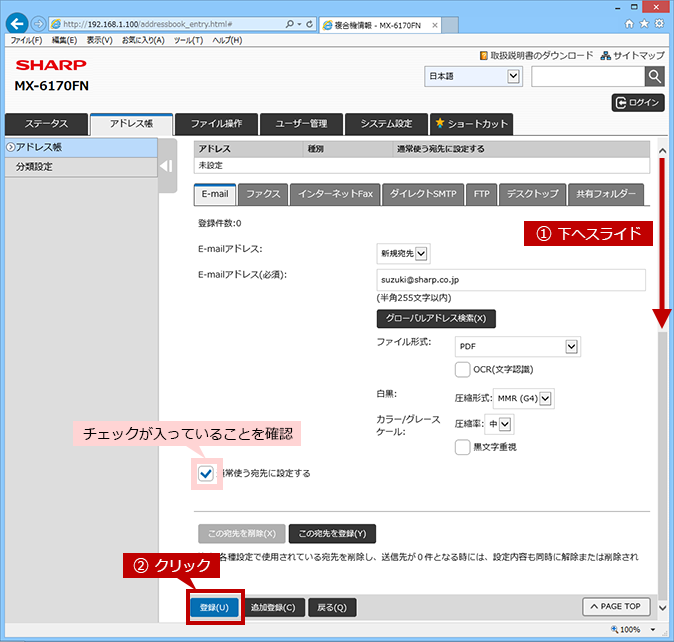
Task: Switch to the ファイル操作 tab
Action: 216,124
